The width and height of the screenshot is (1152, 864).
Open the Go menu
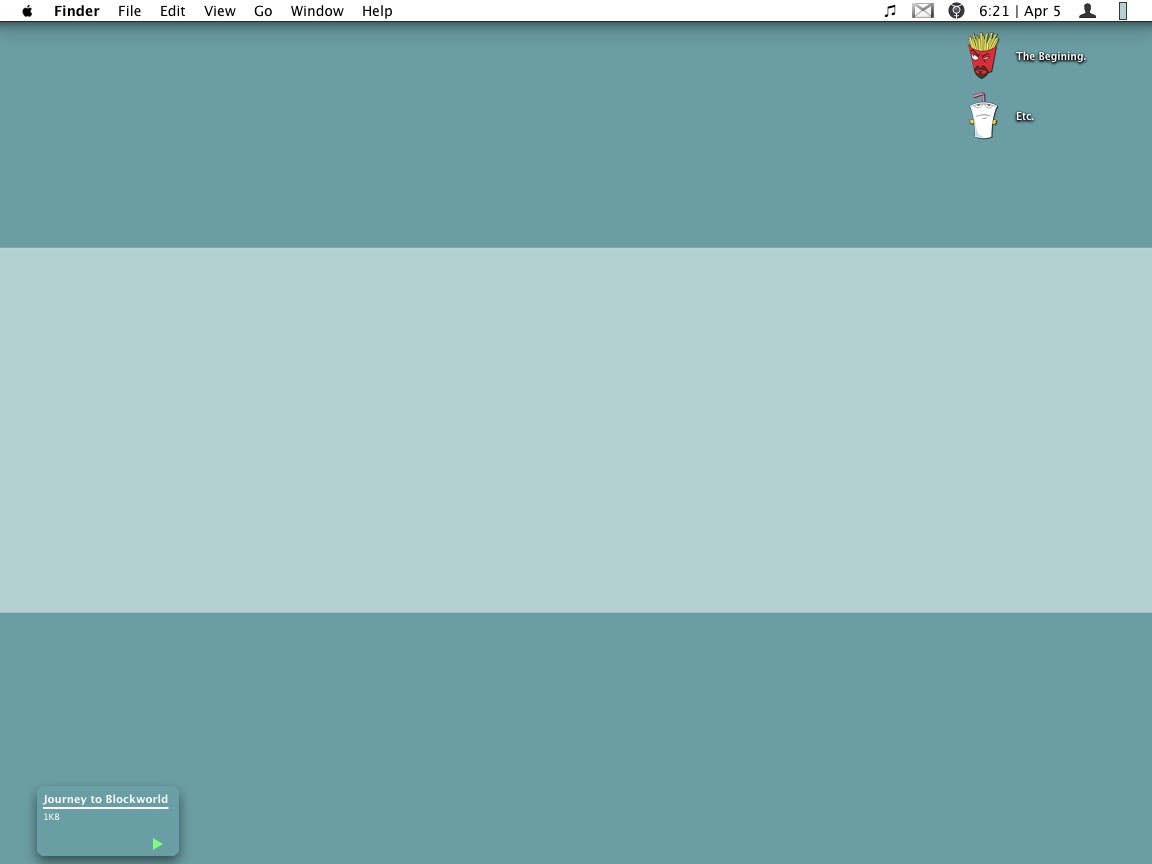263,11
